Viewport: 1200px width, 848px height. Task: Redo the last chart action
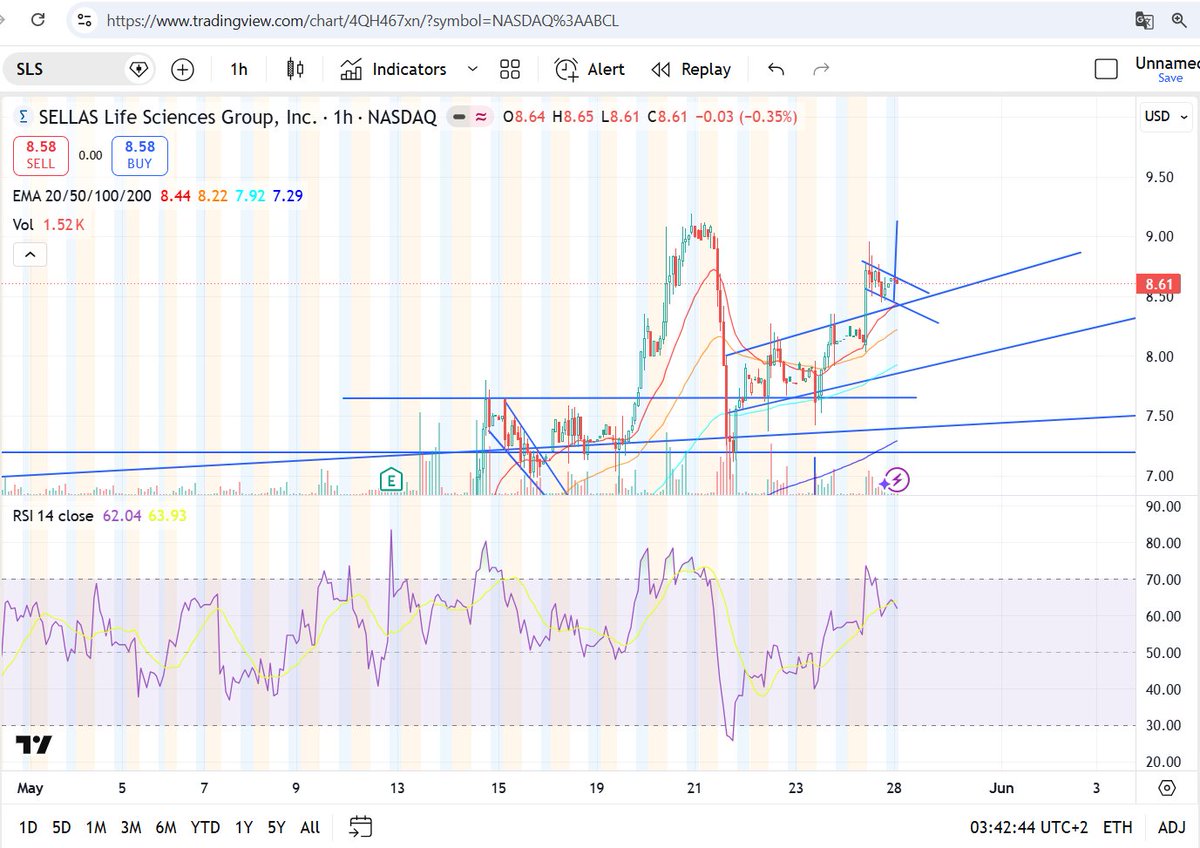(x=822, y=69)
